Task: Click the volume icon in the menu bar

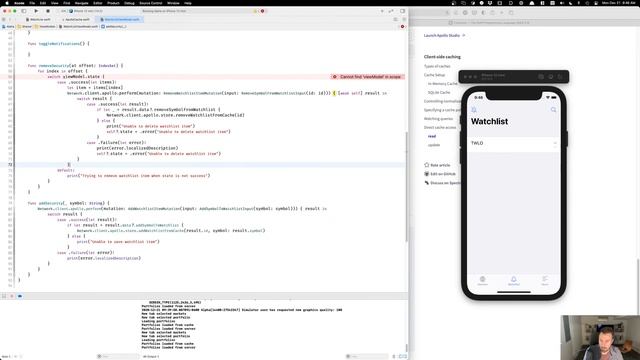Action: tap(562, 3)
